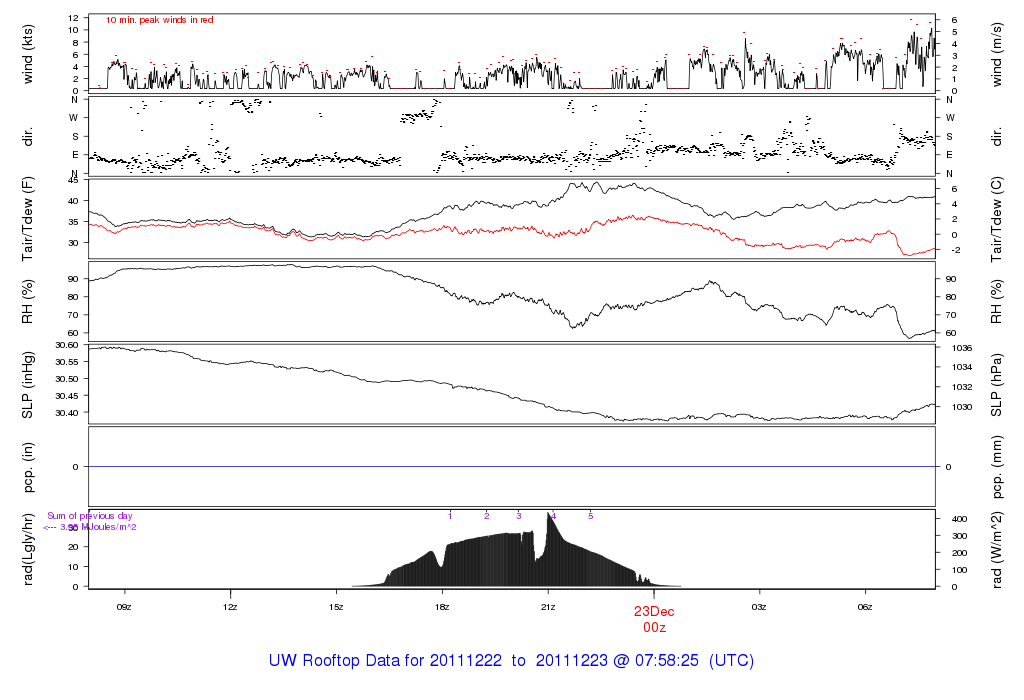The image size is (1024, 700).
Task: Select the 03z time axis label
Action: (759, 606)
